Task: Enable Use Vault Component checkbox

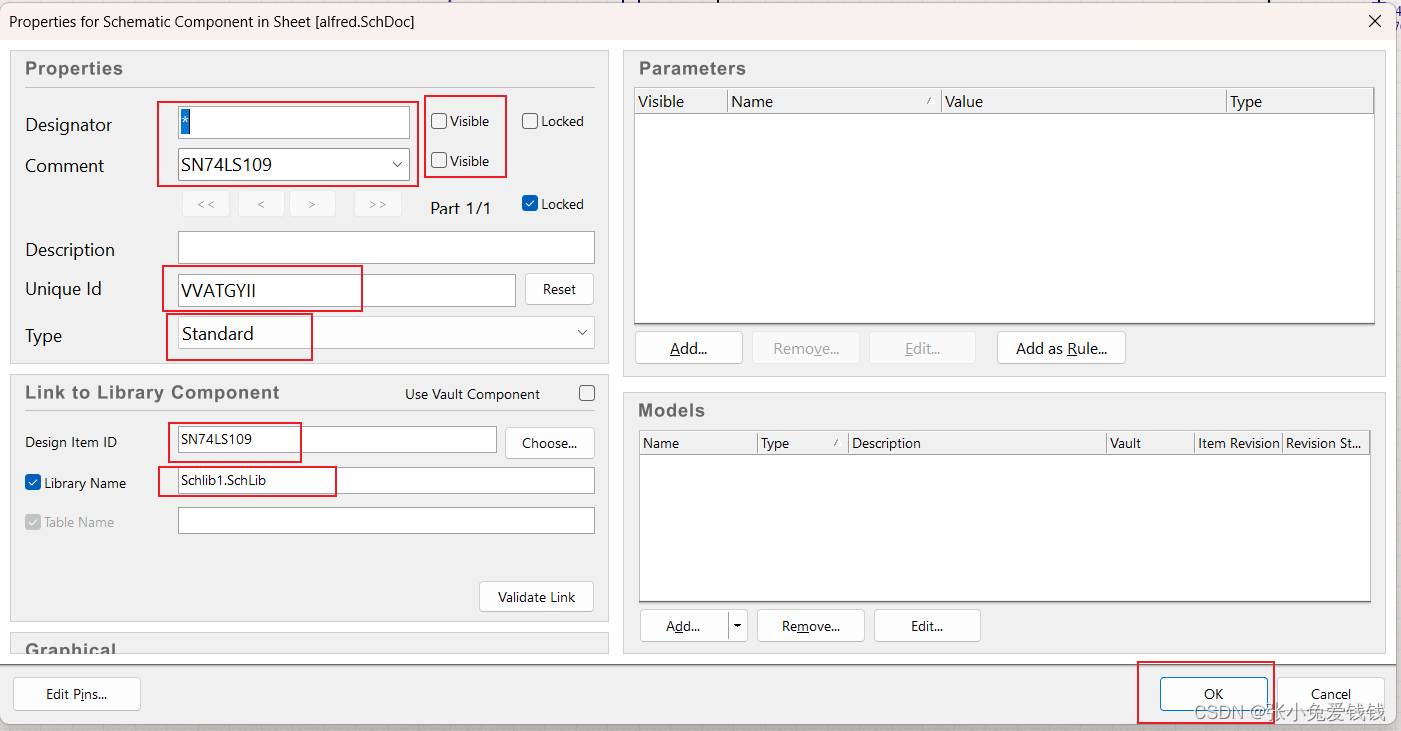Action: (587, 393)
